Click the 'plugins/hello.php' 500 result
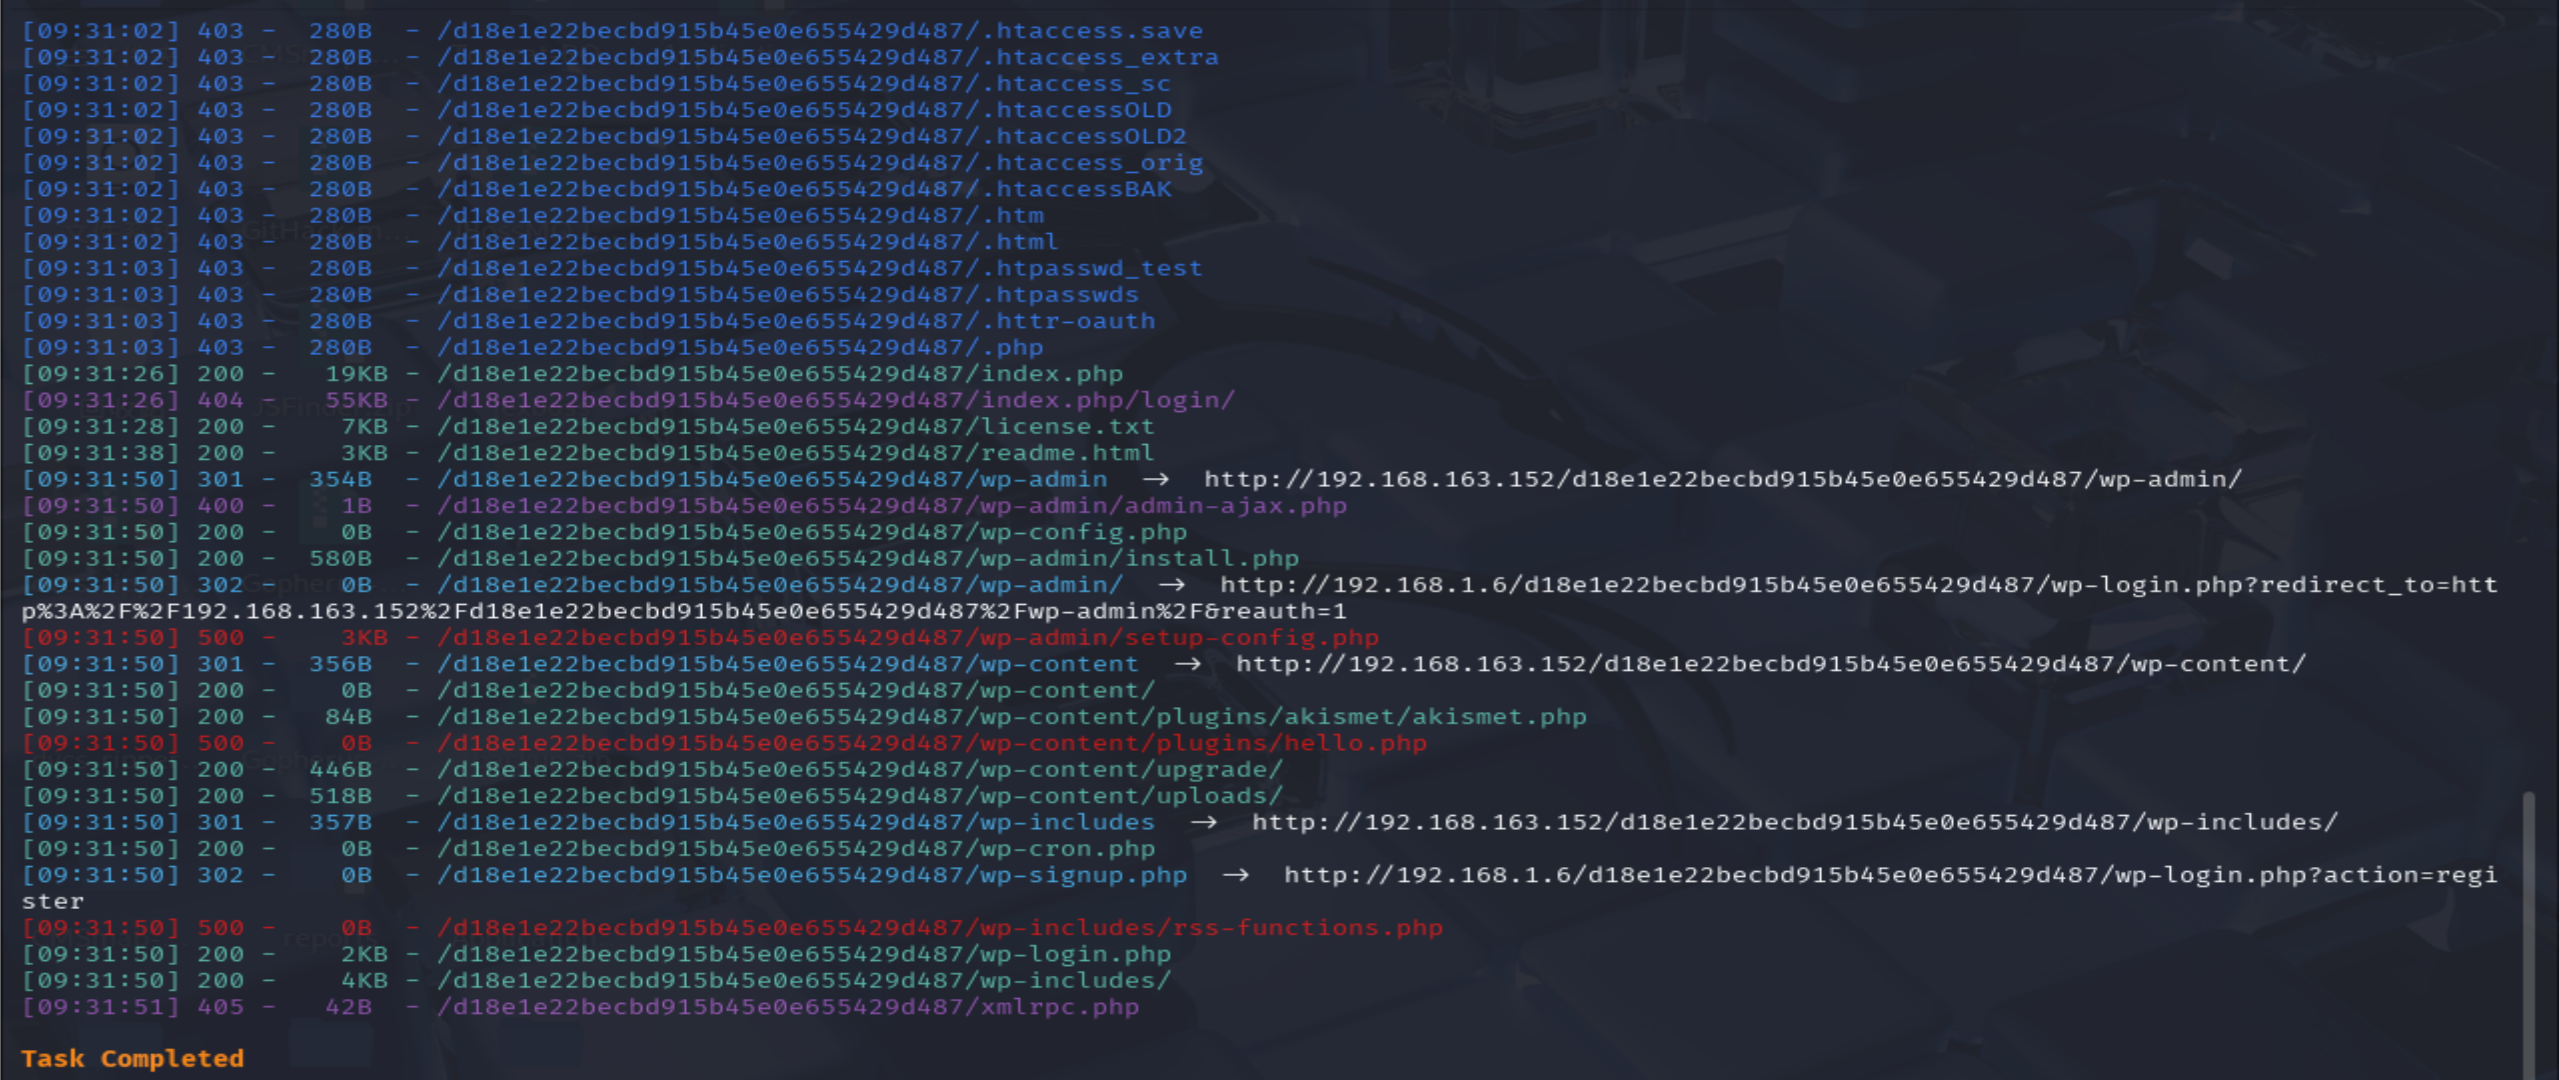The width and height of the screenshot is (2559, 1080). point(932,744)
